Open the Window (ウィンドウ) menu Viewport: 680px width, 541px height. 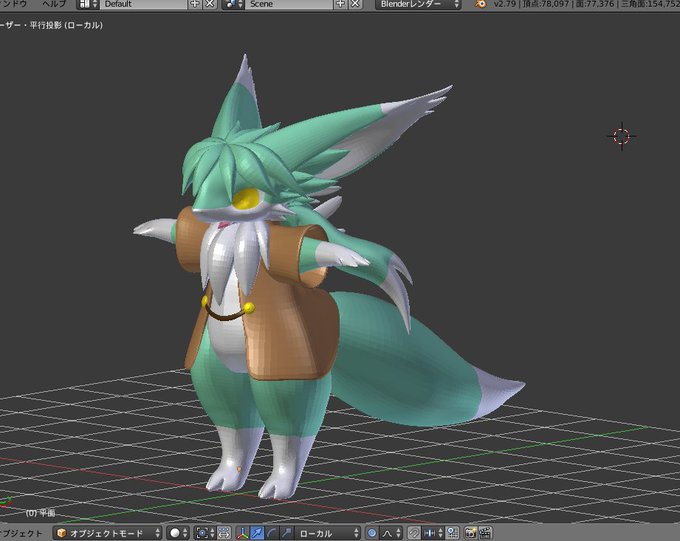point(13,4)
